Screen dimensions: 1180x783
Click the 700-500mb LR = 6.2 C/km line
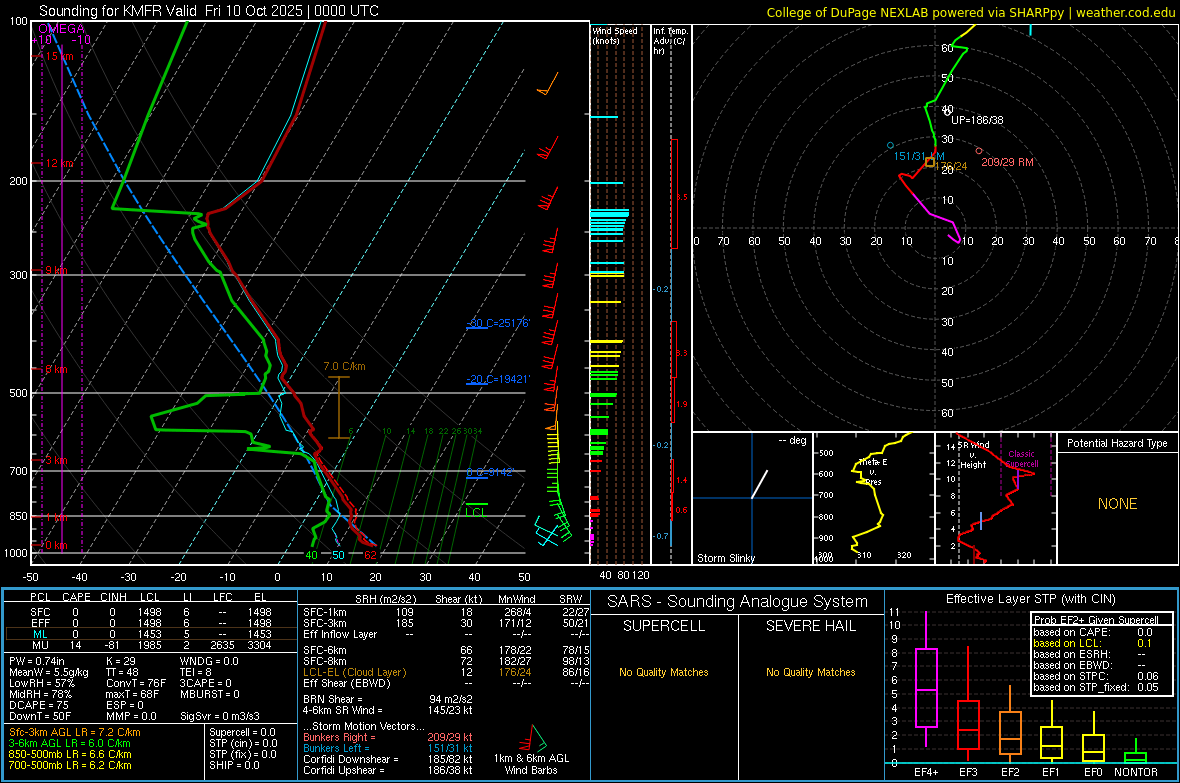point(70,765)
